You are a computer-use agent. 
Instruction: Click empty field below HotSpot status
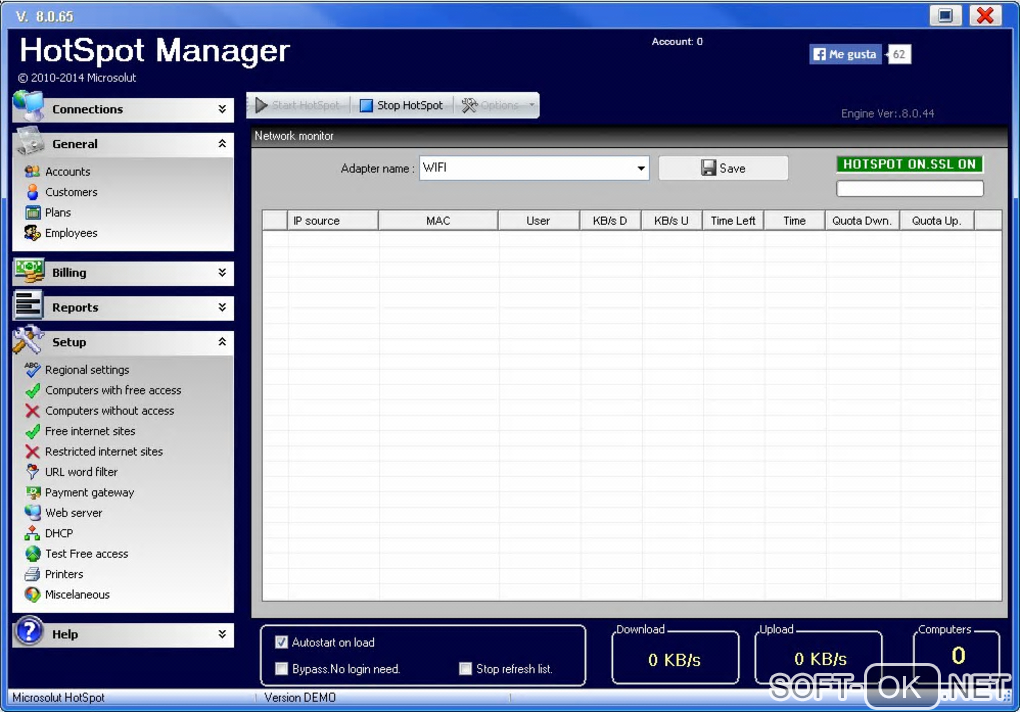(909, 189)
